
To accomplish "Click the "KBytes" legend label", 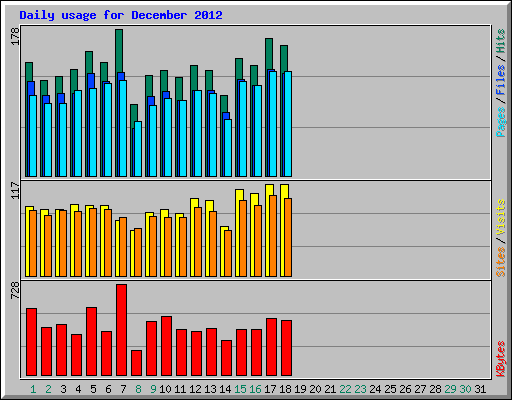I will click(501, 359).
